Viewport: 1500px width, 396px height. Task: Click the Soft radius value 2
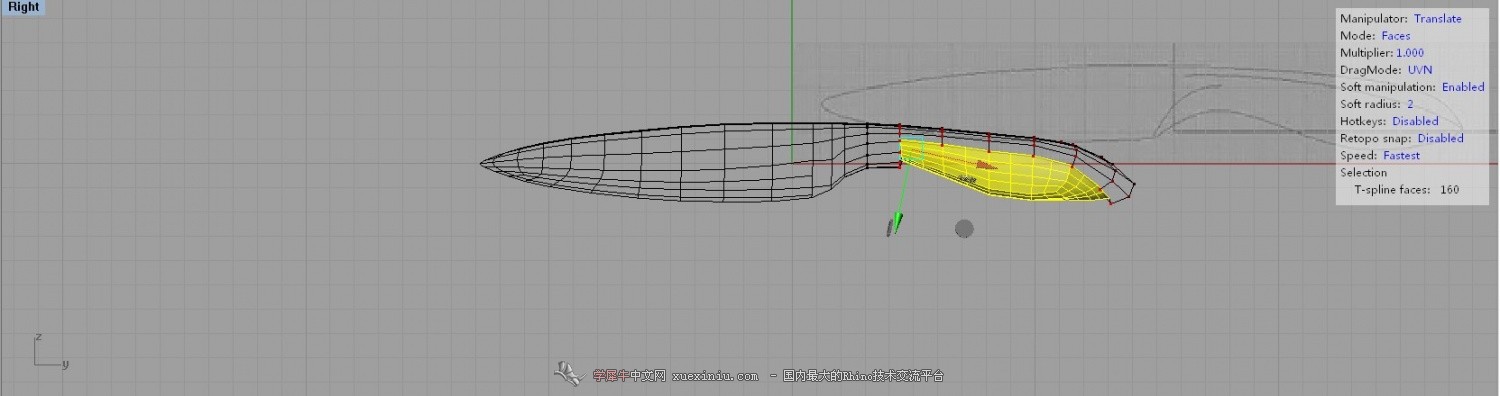[x=1410, y=104]
